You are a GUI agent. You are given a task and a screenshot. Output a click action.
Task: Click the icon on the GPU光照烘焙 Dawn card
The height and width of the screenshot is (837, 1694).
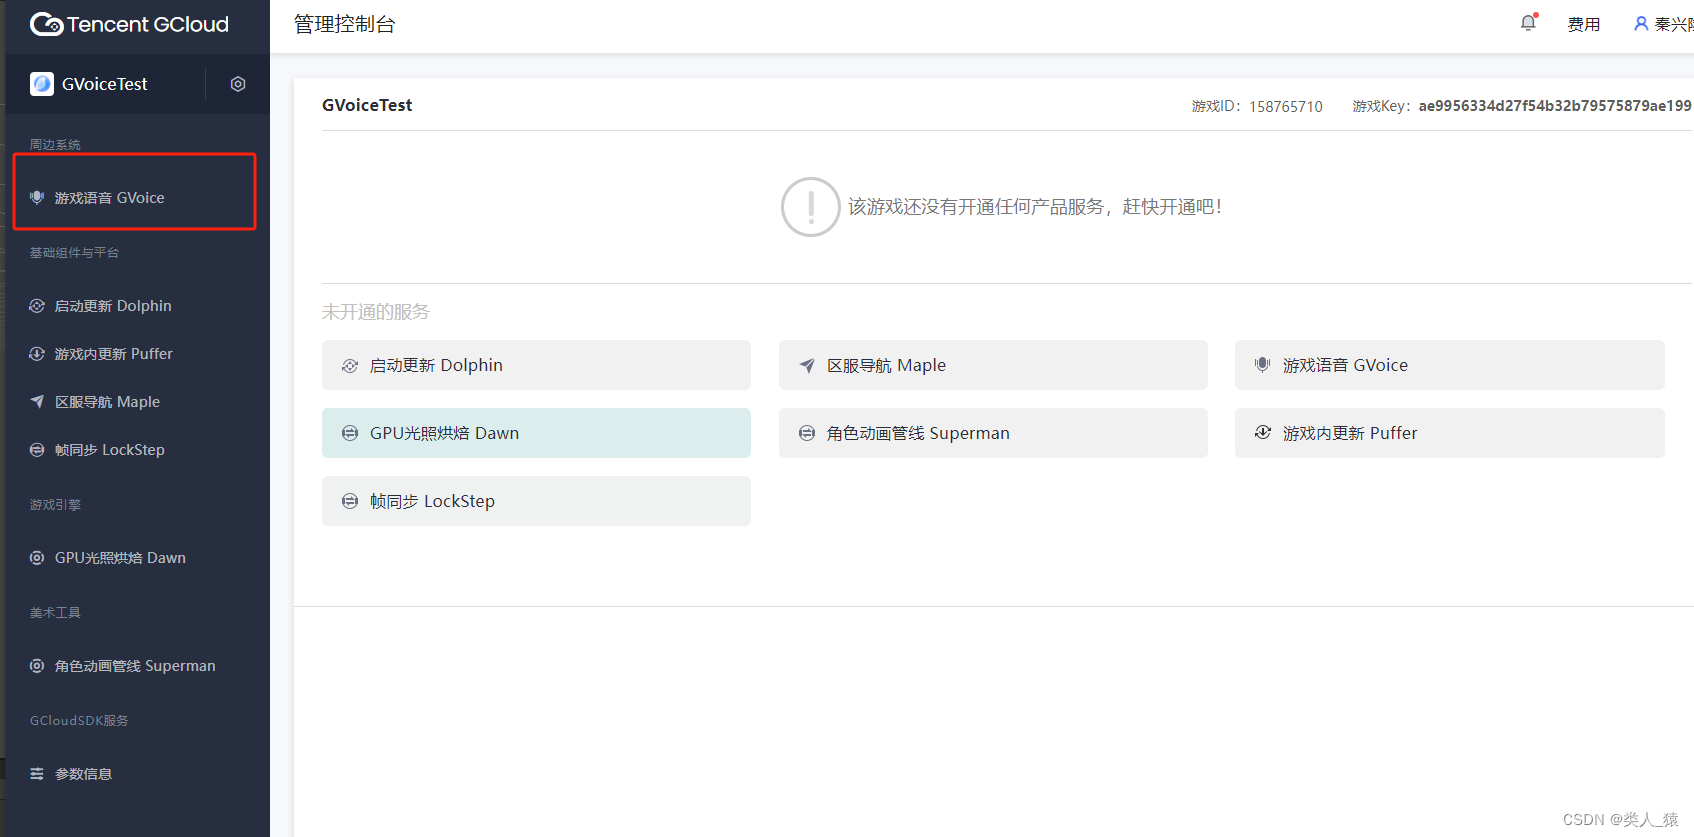coord(350,433)
